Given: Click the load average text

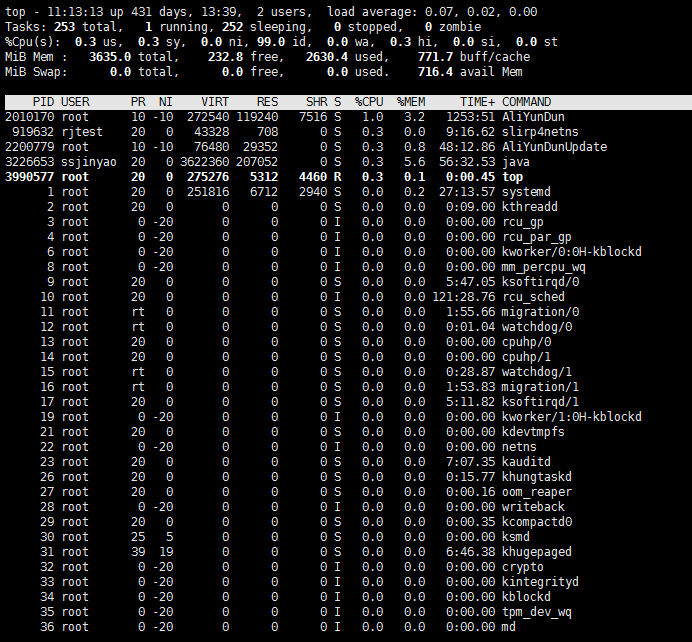Looking at the screenshot, I should point(432,12).
